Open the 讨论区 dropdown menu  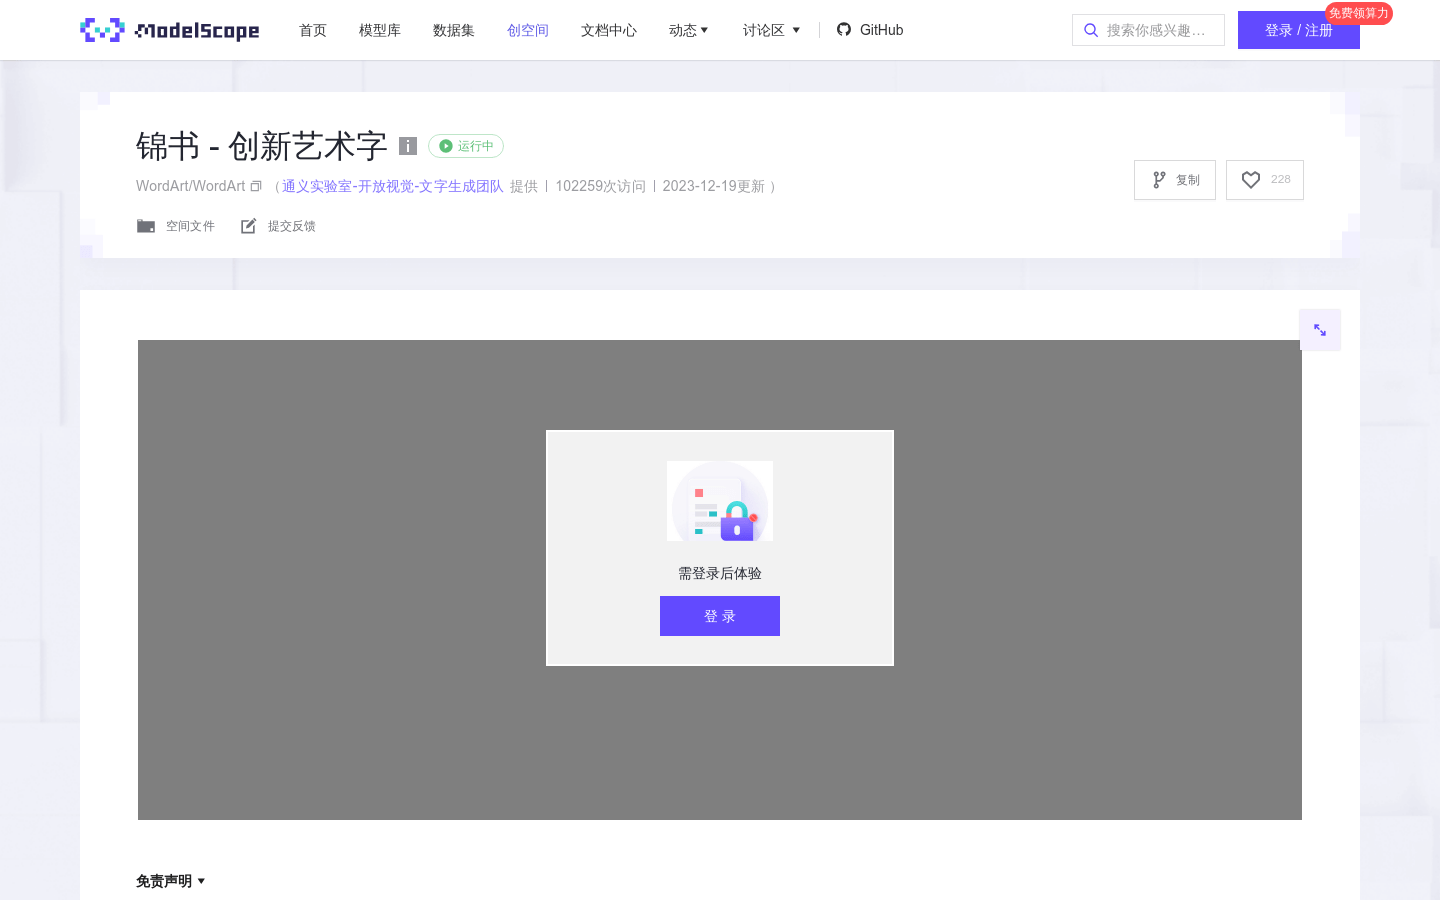pyautogui.click(x=771, y=30)
